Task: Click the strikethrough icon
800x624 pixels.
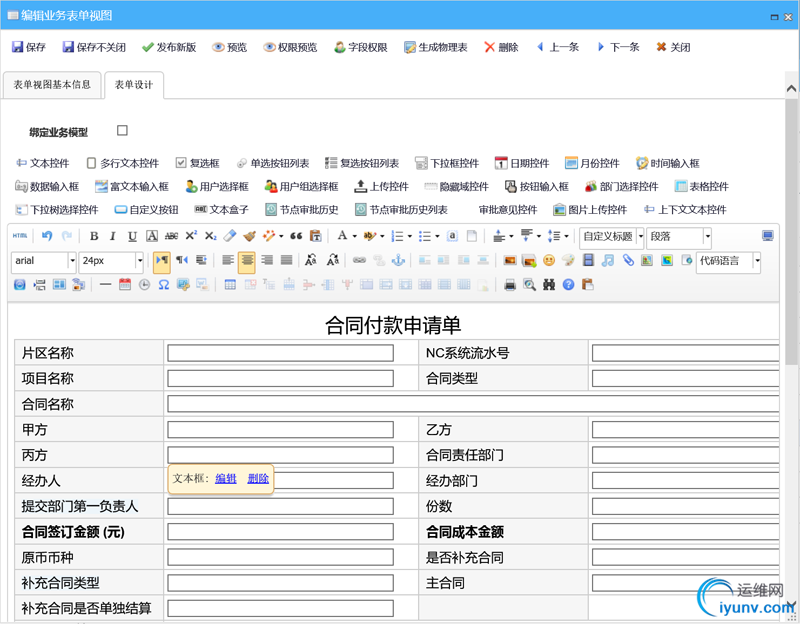Action: [171, 236]
